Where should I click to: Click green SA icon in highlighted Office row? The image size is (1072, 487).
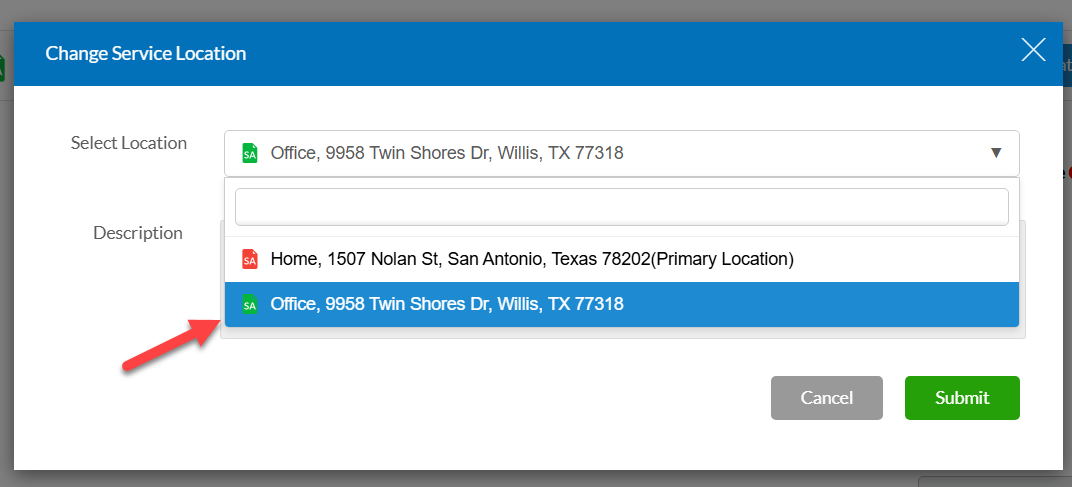pyautogui.click(x=250, y=304)
